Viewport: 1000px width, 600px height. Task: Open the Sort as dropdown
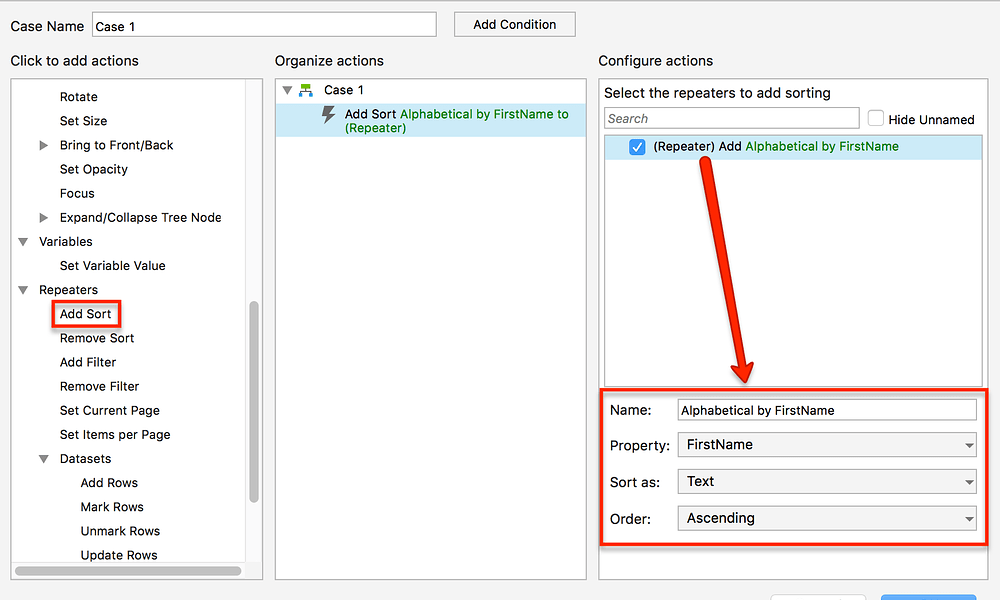tap(826, 482)
